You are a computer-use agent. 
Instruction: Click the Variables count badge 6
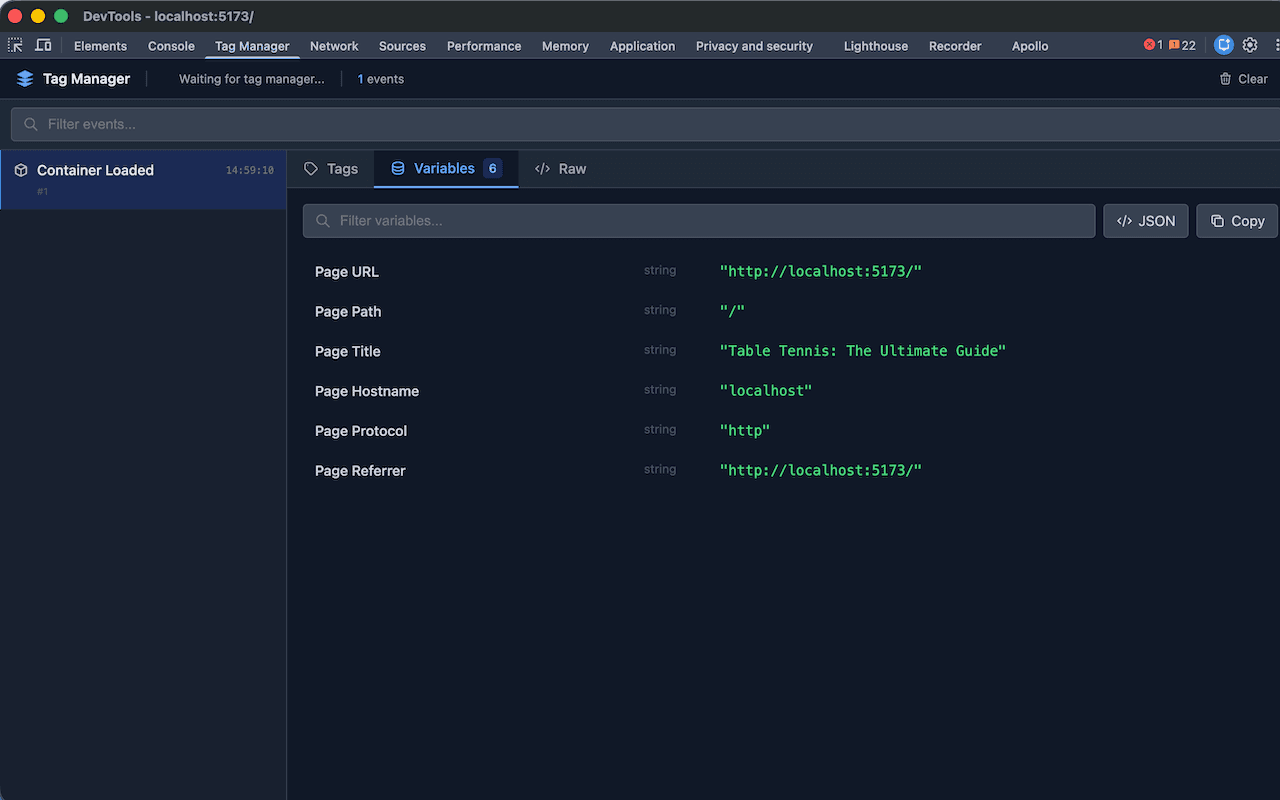pyautogui.click(x=492, y=169)
